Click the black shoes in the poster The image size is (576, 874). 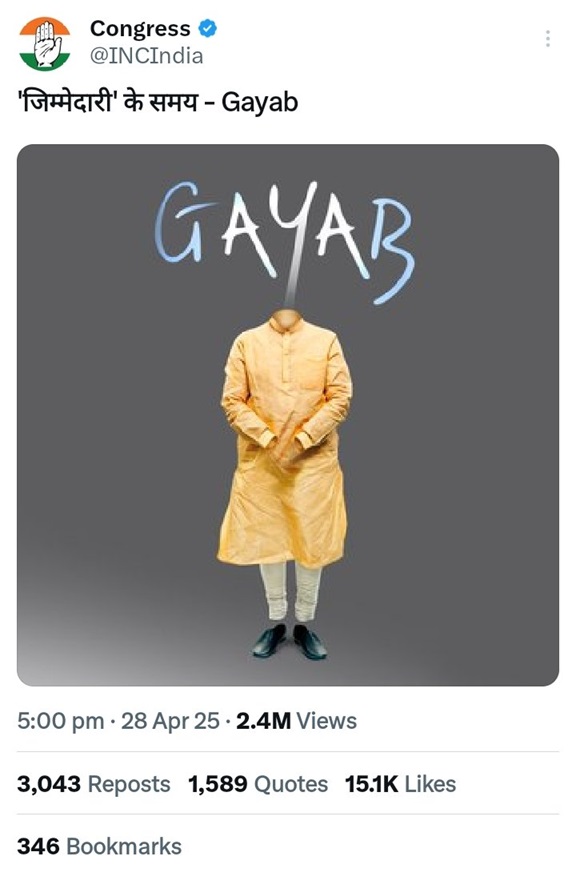coord(289,642)
